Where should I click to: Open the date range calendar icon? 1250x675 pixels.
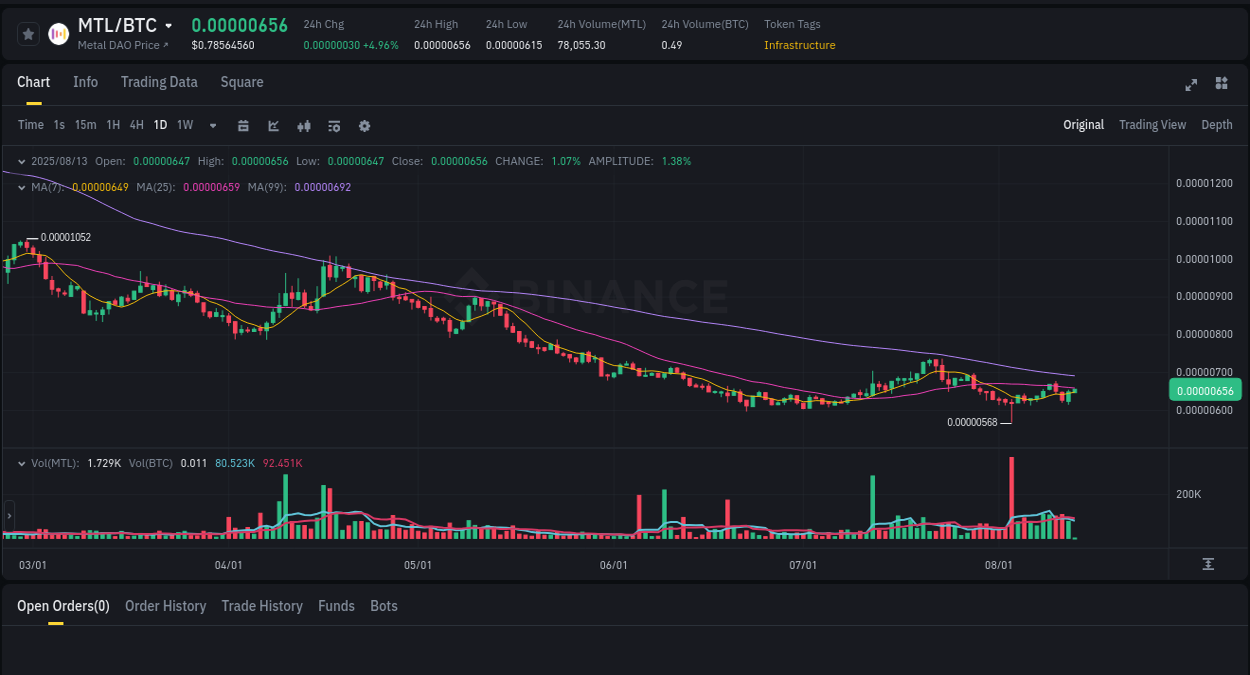pyautogui.click(x=243, y=125)
